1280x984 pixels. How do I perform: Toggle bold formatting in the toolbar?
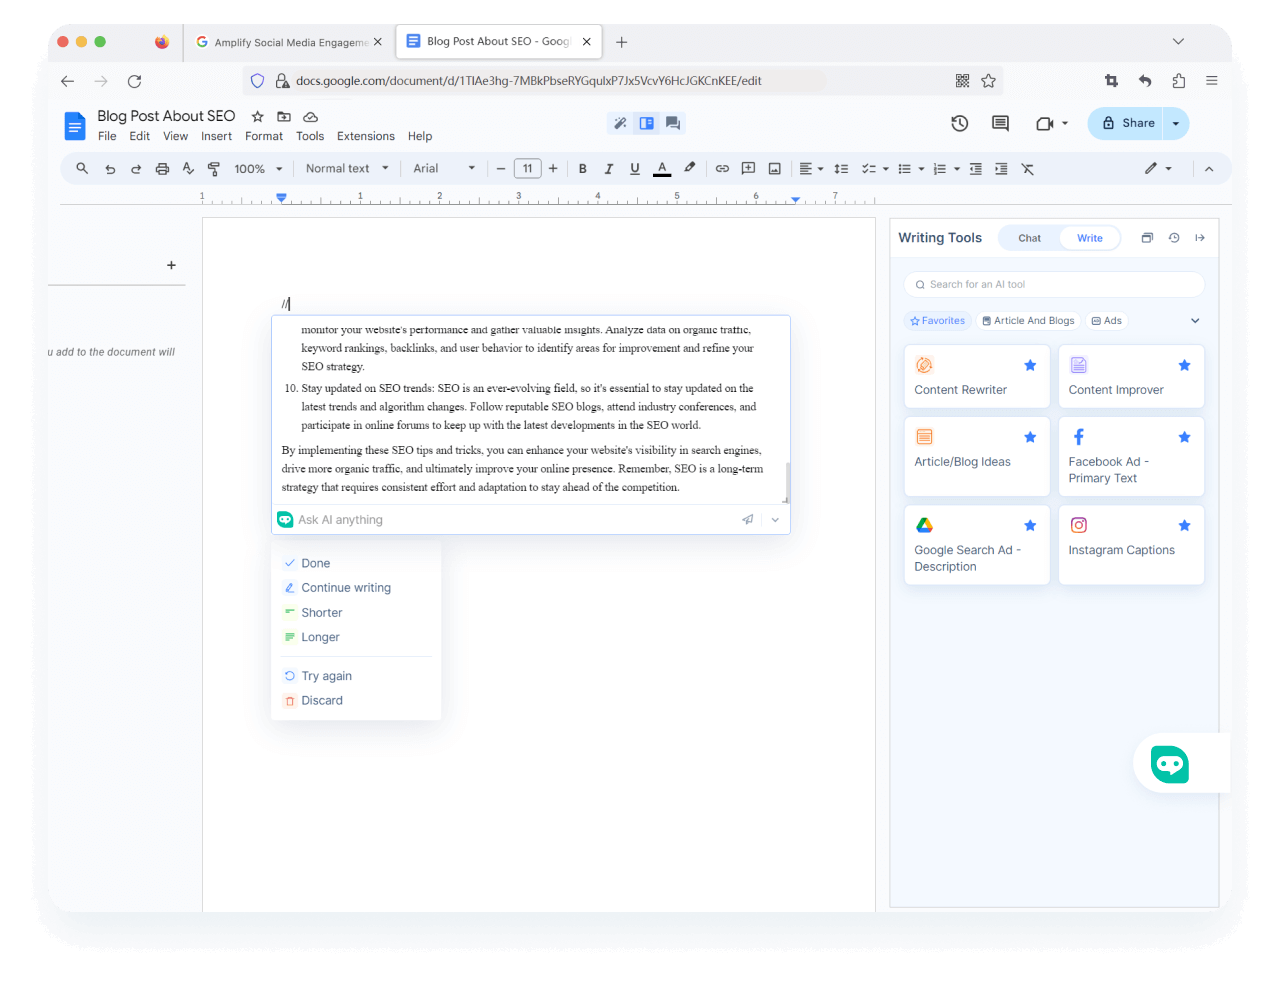(x=583, y=168)
